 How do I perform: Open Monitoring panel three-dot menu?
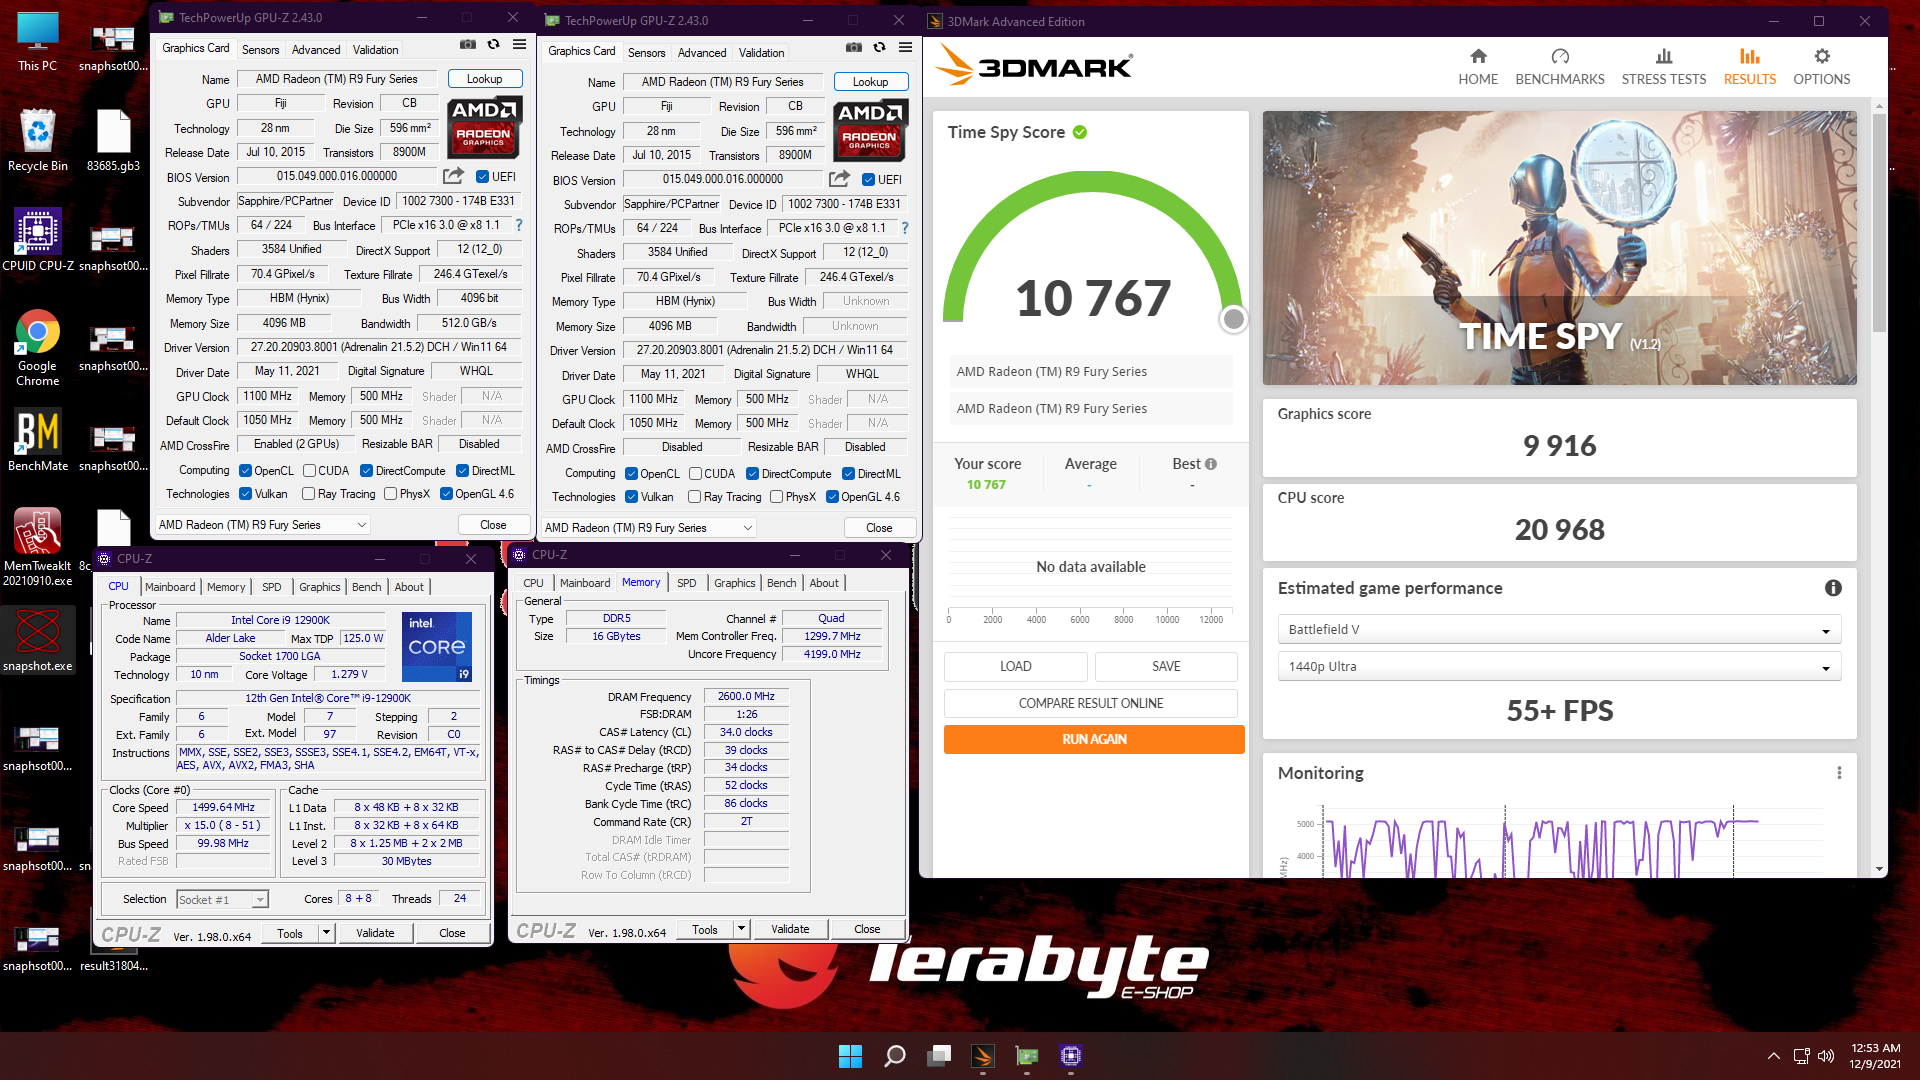(1838, 773)
